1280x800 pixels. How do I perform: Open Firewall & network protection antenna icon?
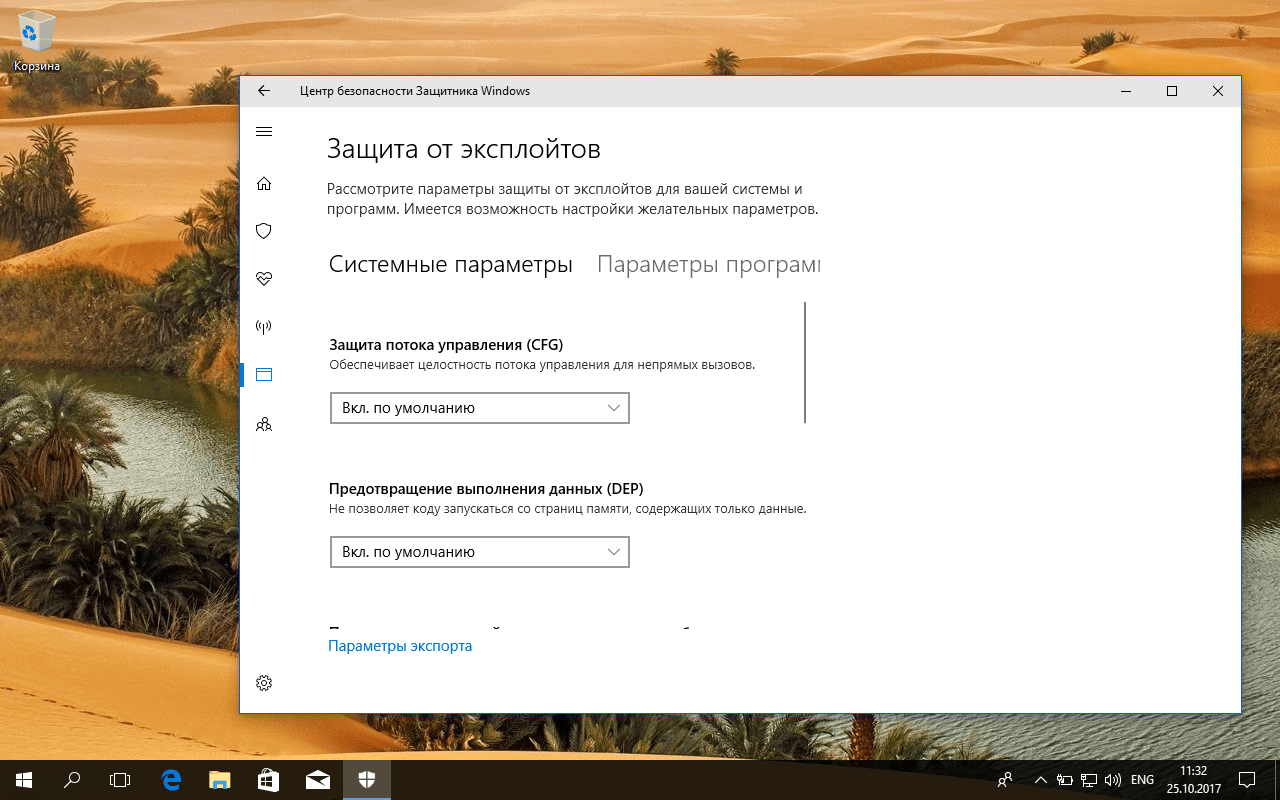point(264,327)
